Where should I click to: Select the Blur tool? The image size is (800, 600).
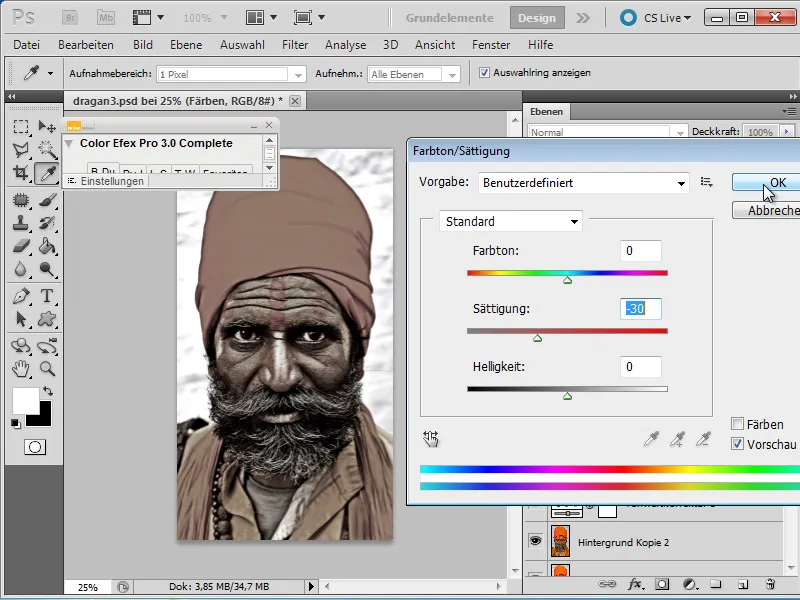point(20,269)
